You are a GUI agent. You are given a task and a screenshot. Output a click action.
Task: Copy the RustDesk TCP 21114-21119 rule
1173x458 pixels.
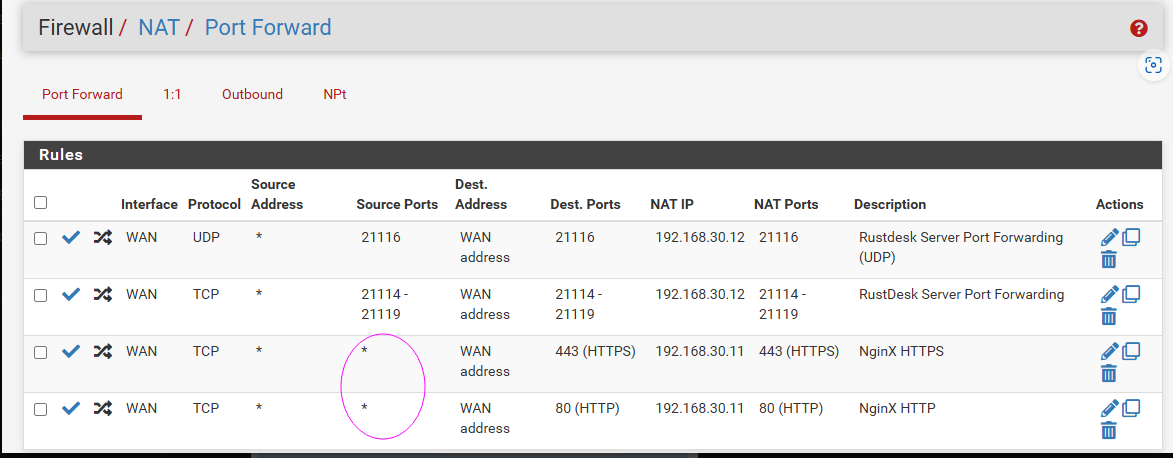(1130, 294)
